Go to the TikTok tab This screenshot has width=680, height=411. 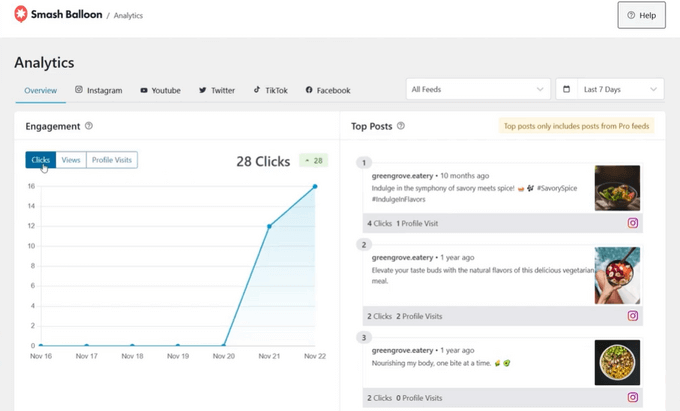271,90
